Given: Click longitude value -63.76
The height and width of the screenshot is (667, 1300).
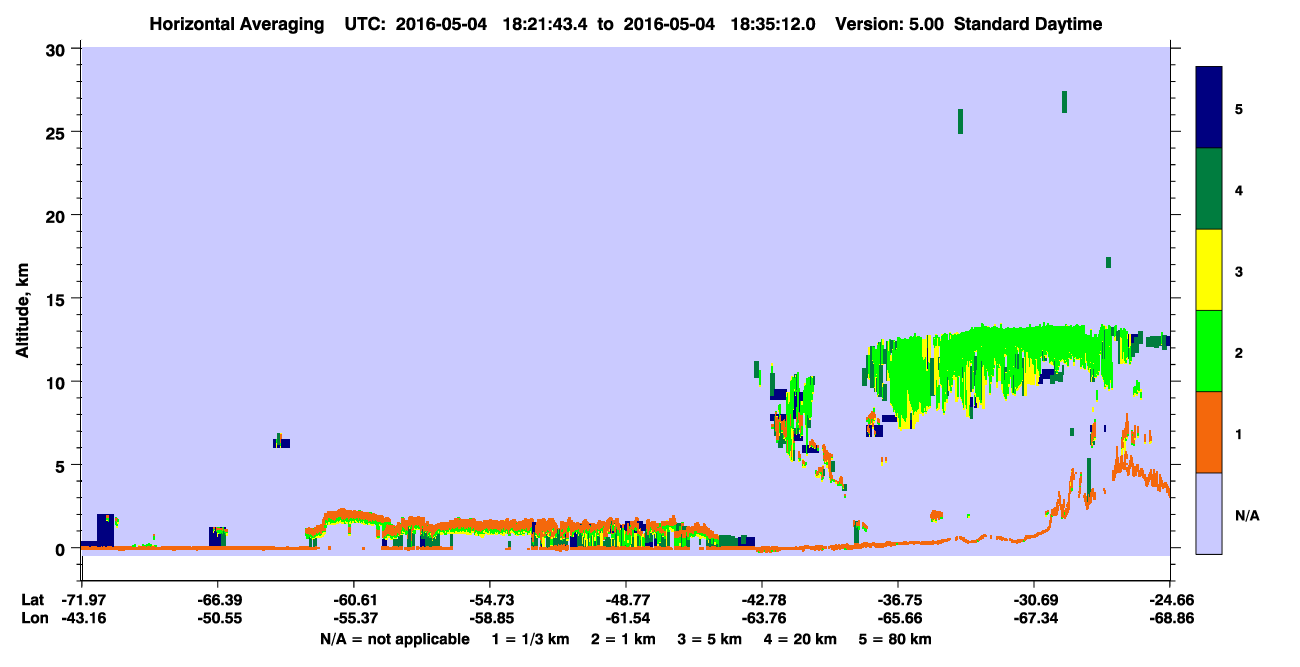Looking at the screenshot, I should 762,618.
